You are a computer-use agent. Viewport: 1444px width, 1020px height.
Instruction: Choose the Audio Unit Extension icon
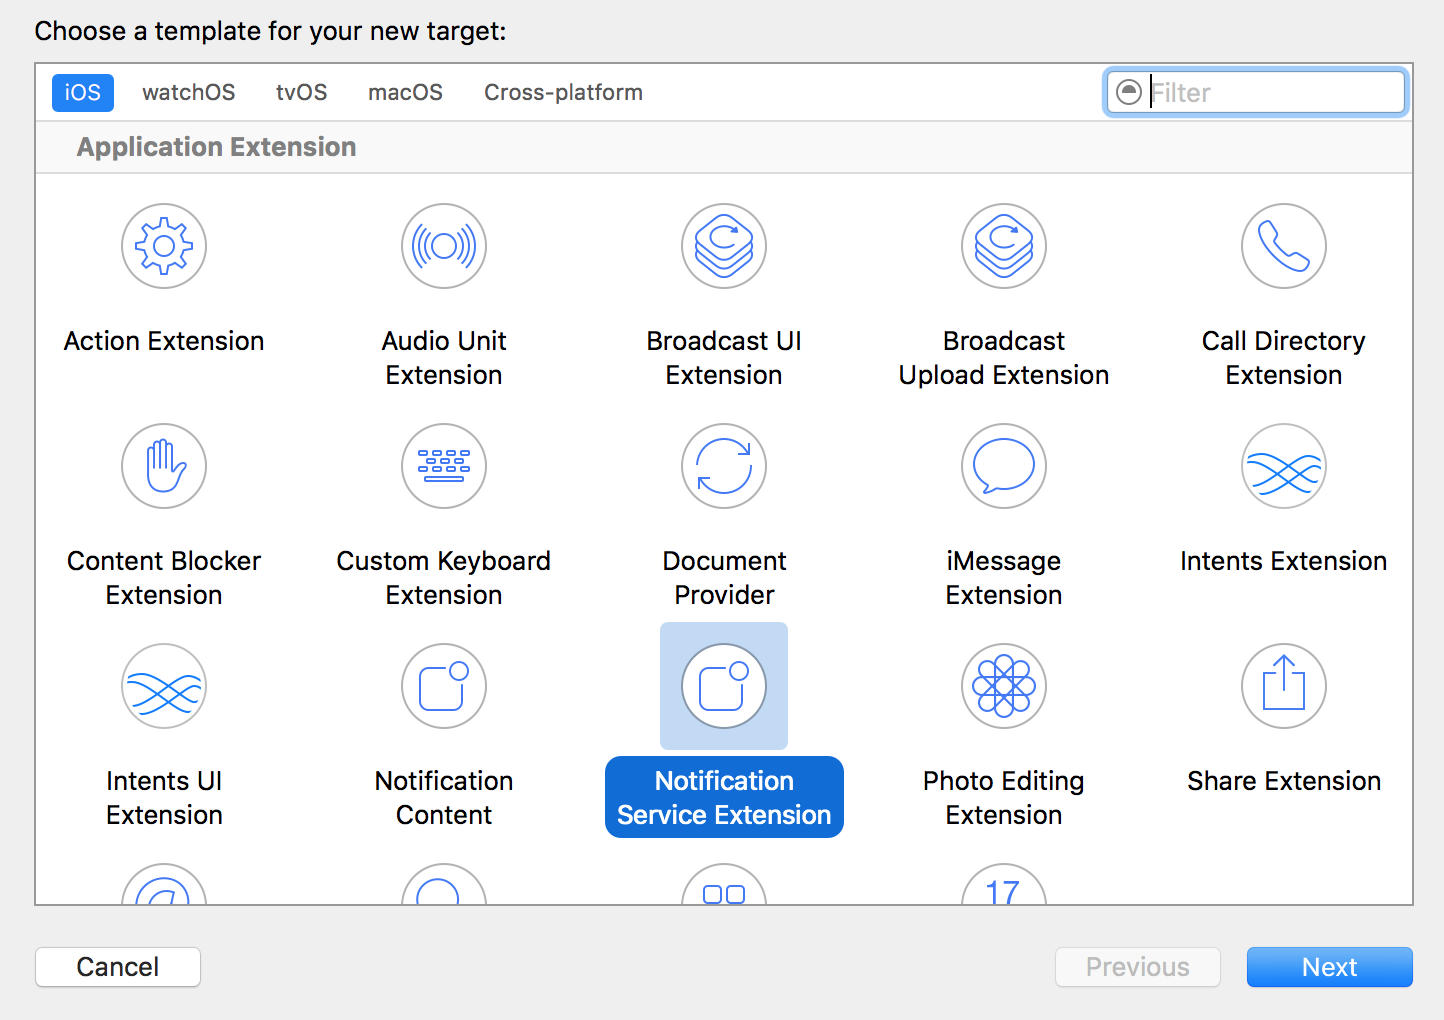pos(443,246)
